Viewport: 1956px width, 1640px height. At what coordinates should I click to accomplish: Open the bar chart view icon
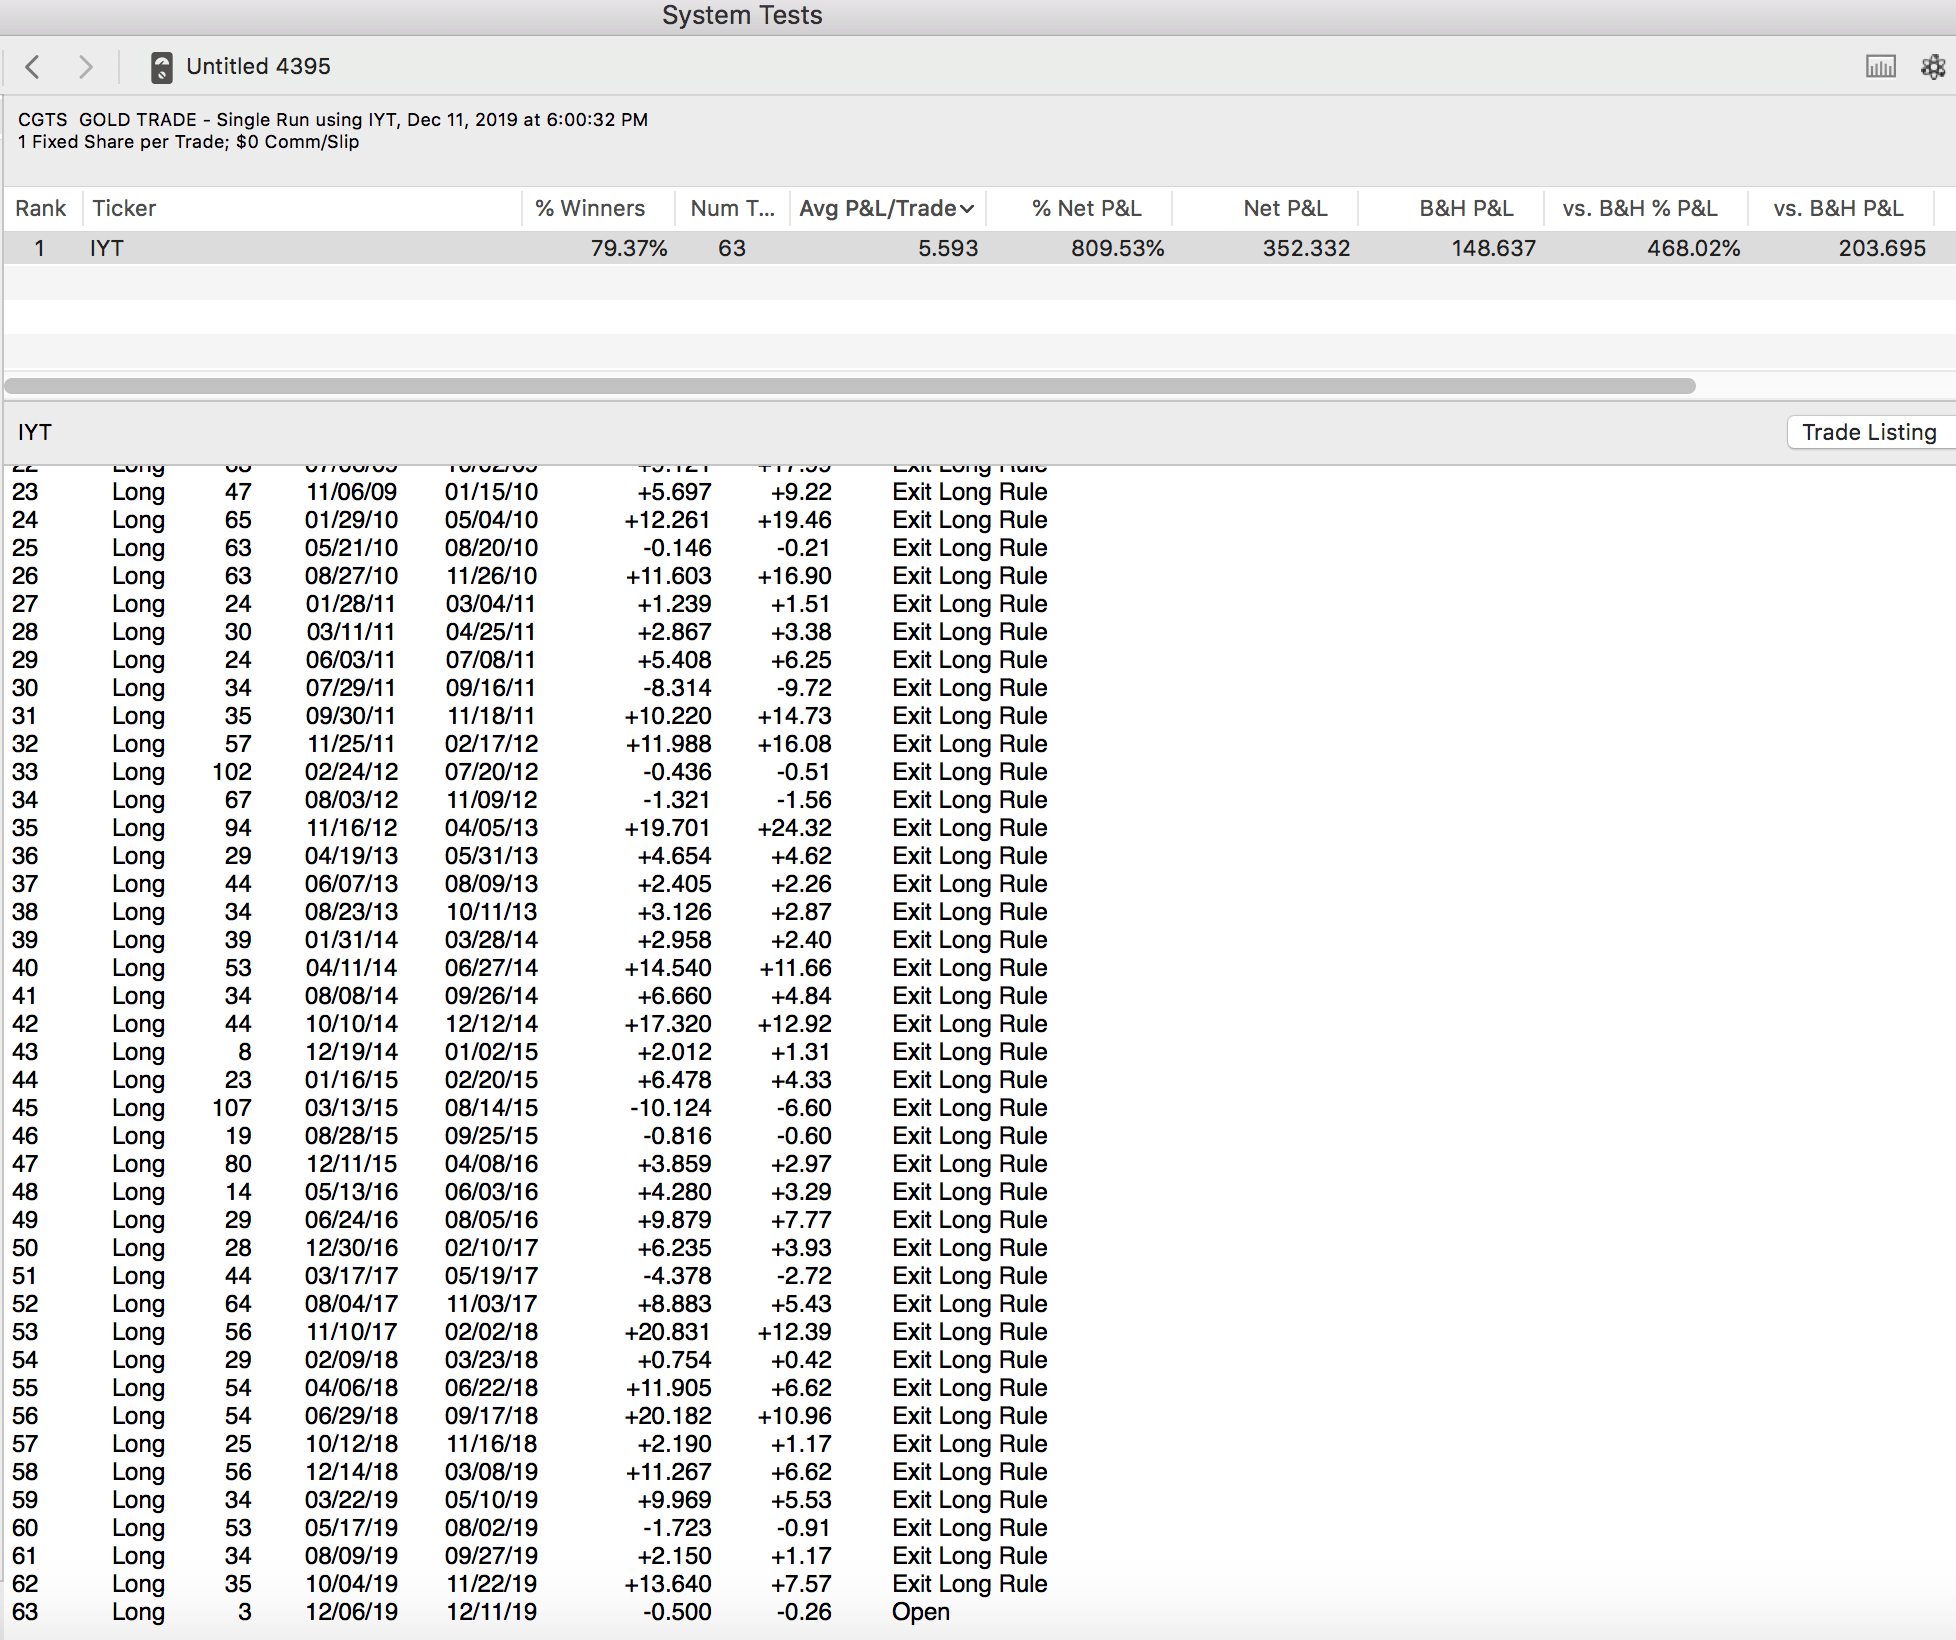[1880, 67]
